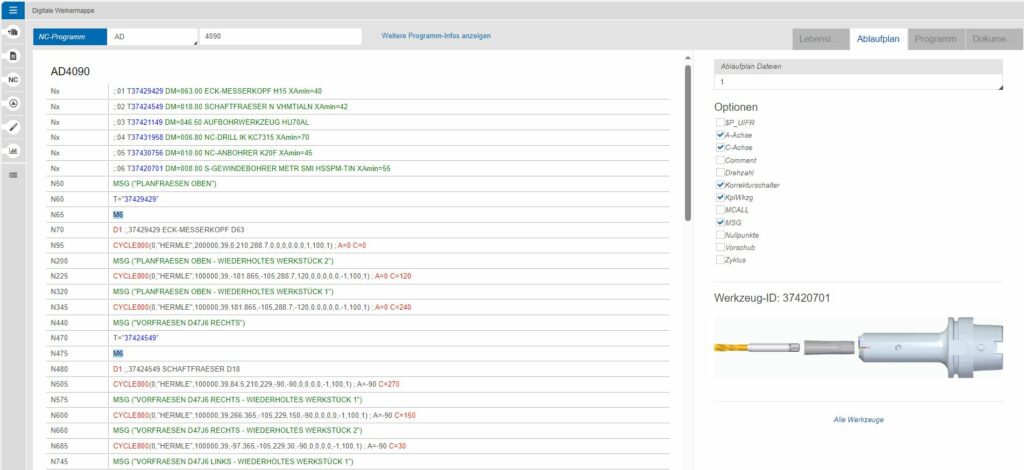Enable the Vorschub option
This screenshot has height=470, width=1024.
720,247
